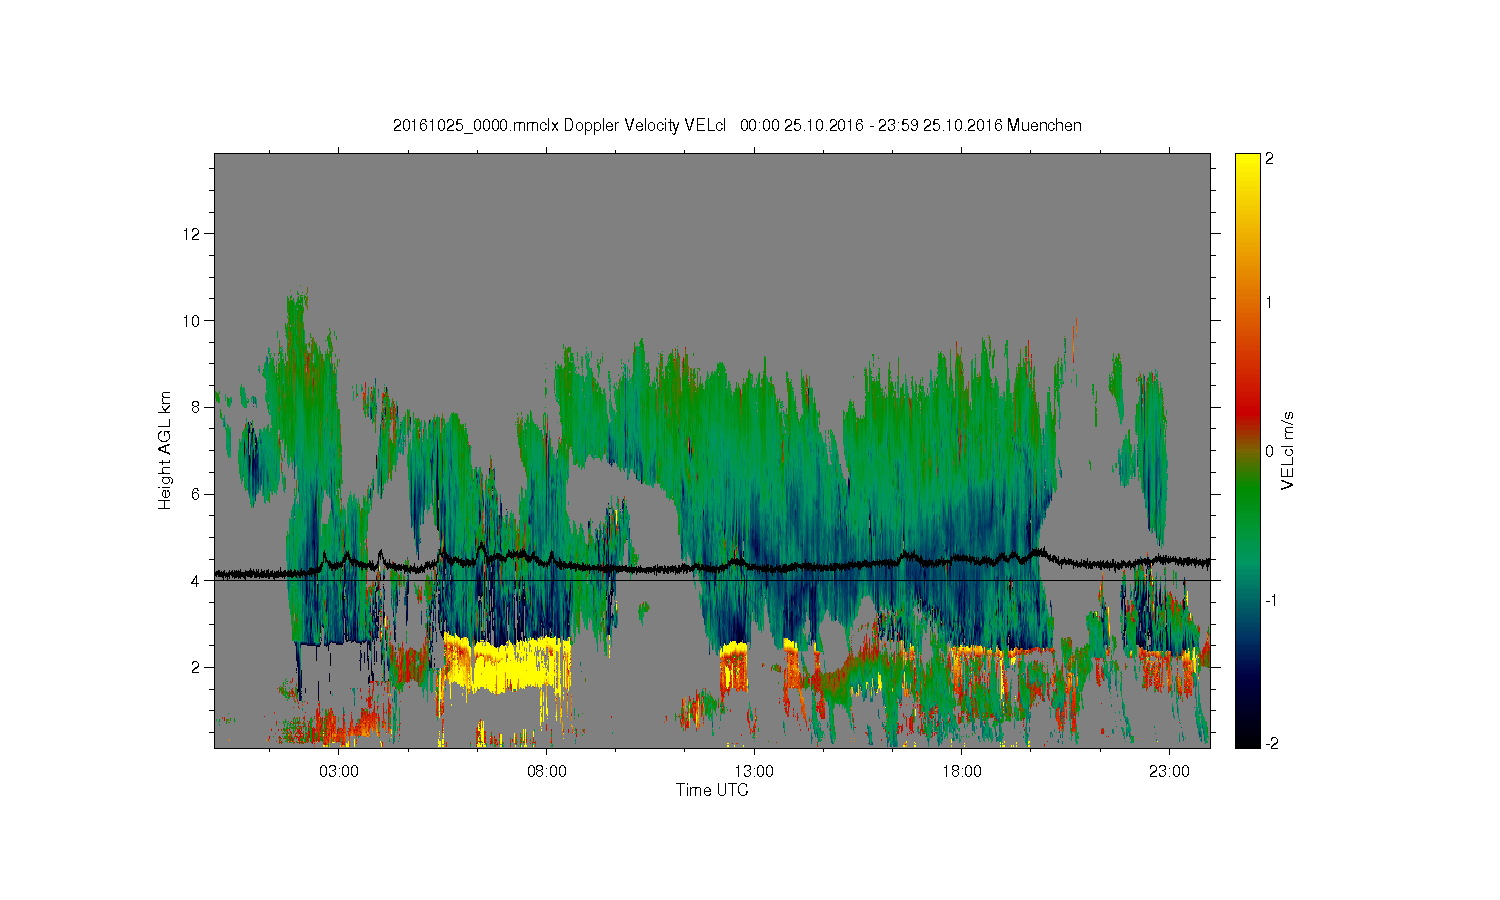Image resolution: width=1500 pixels, height=900 pixels.
Task: Click the colorbar value 0
Action: 1269,451
